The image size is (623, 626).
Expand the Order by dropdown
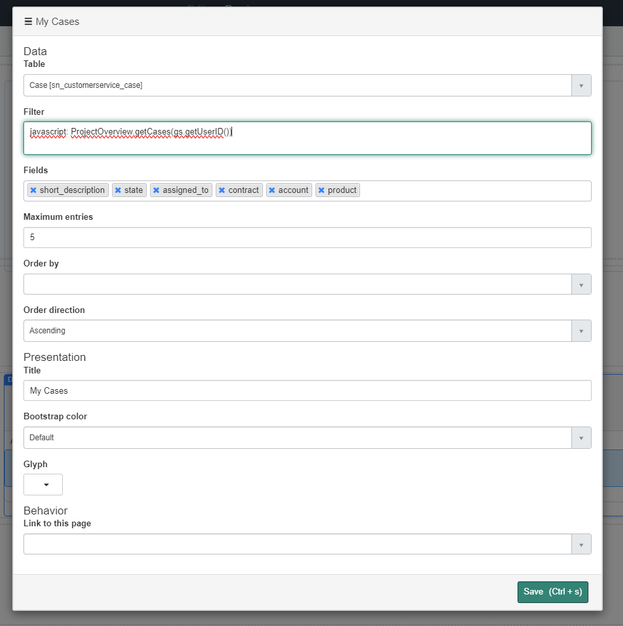(581, 284)
